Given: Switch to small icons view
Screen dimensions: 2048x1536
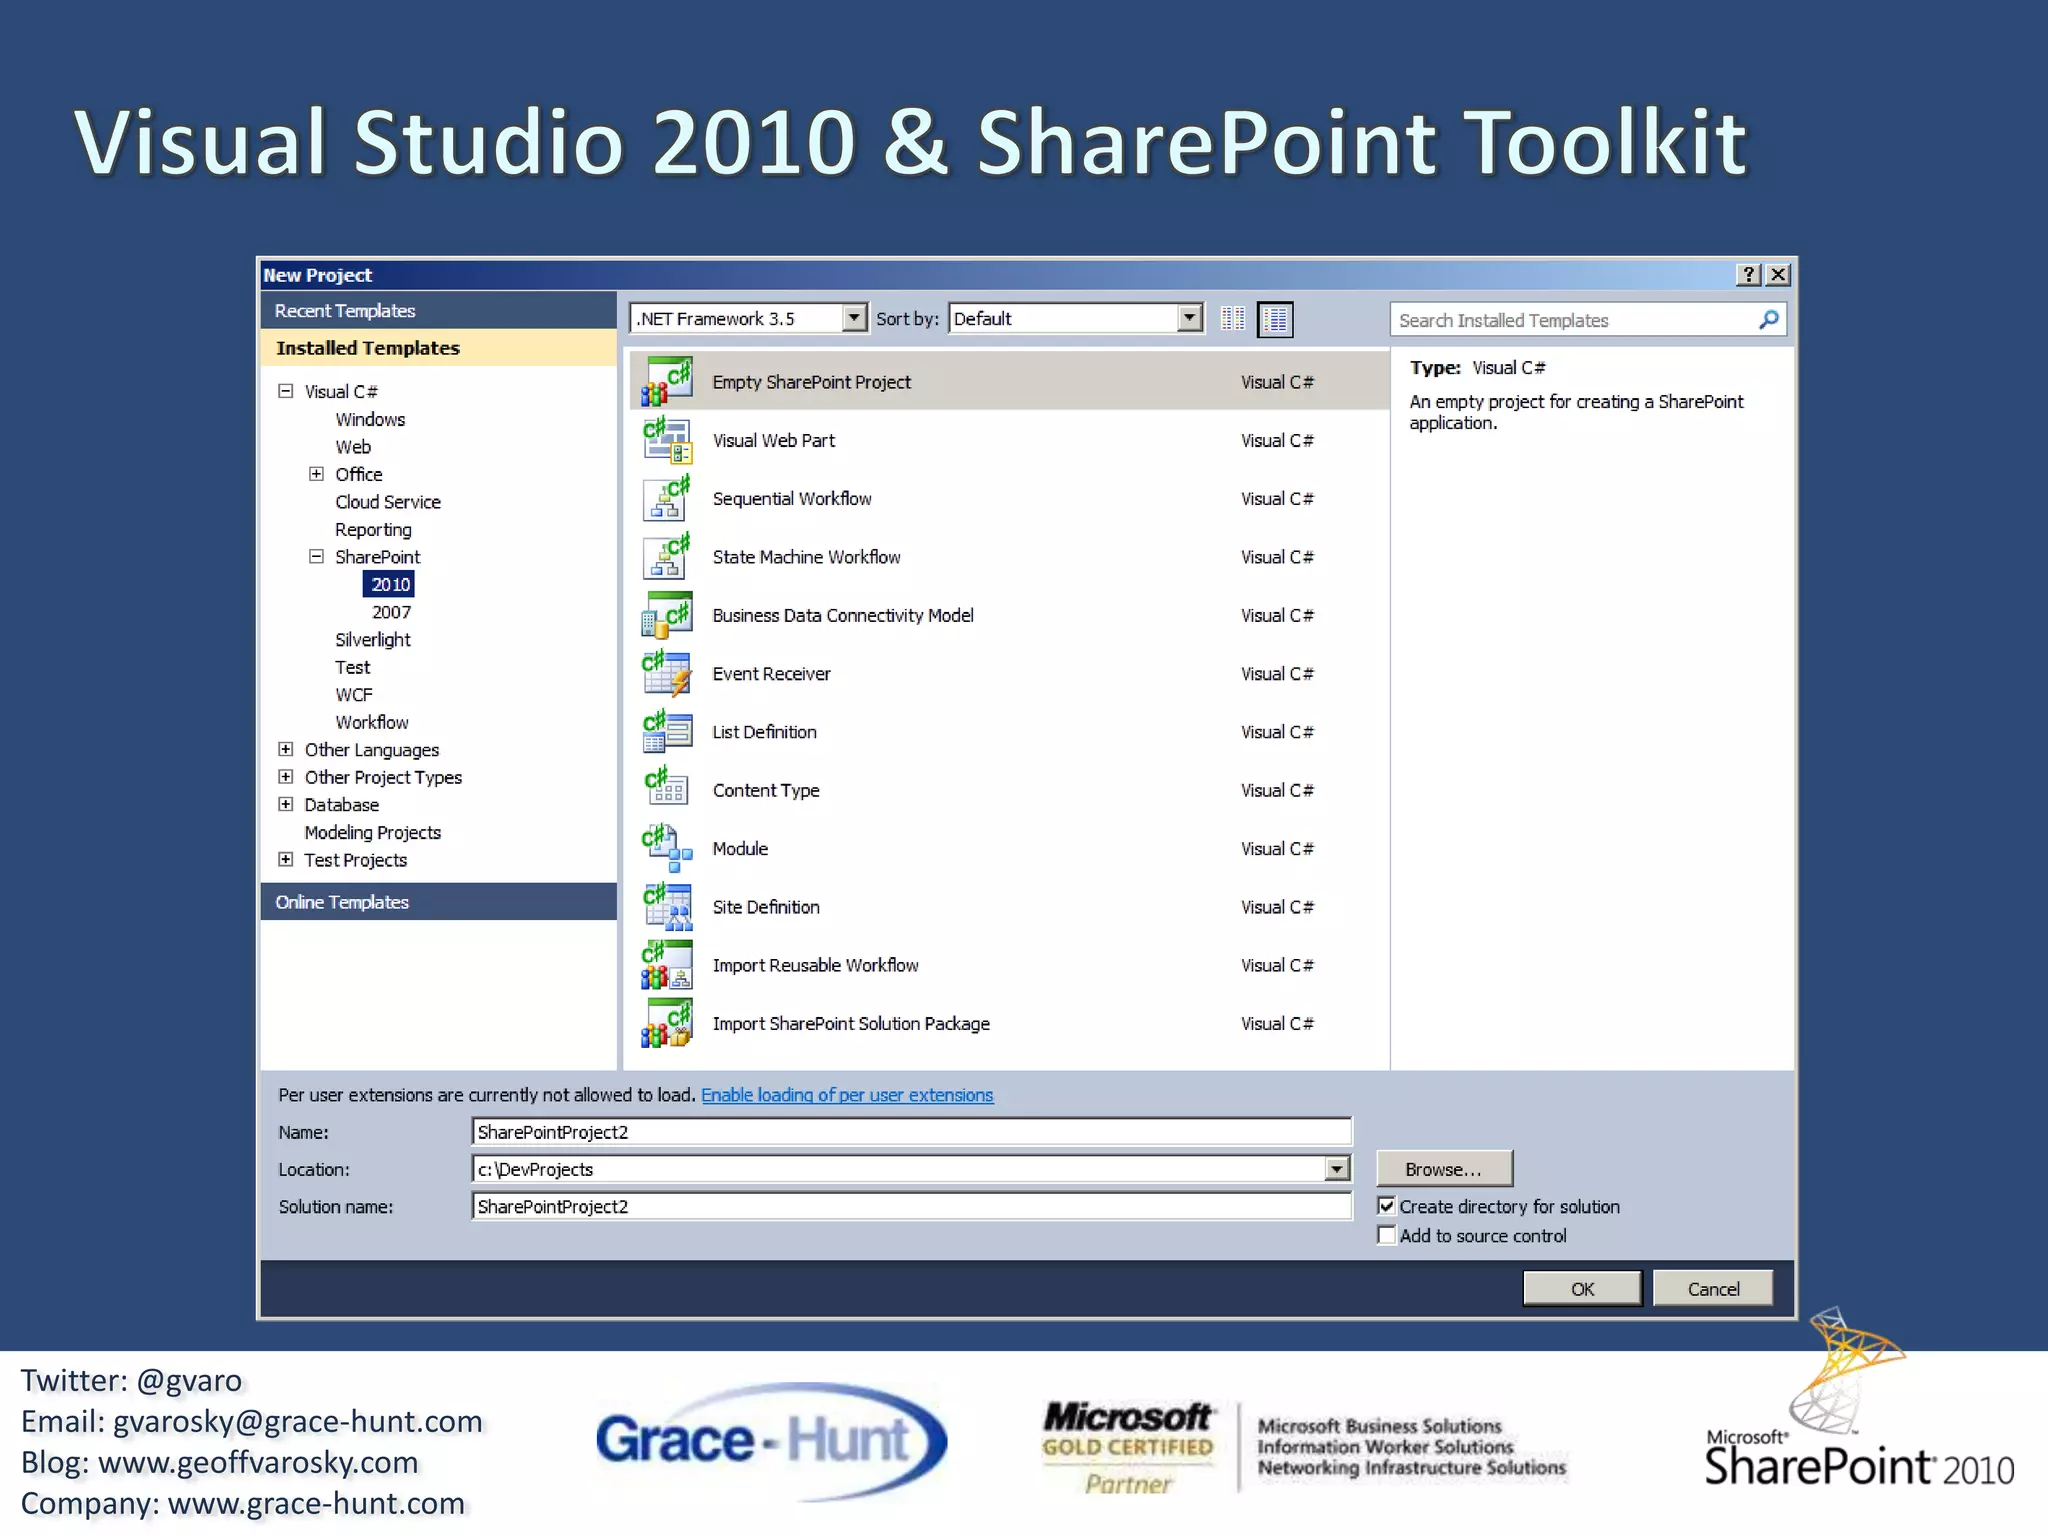Looking at the screenshot, I should pyautogui.click(x=1233, y=319).
